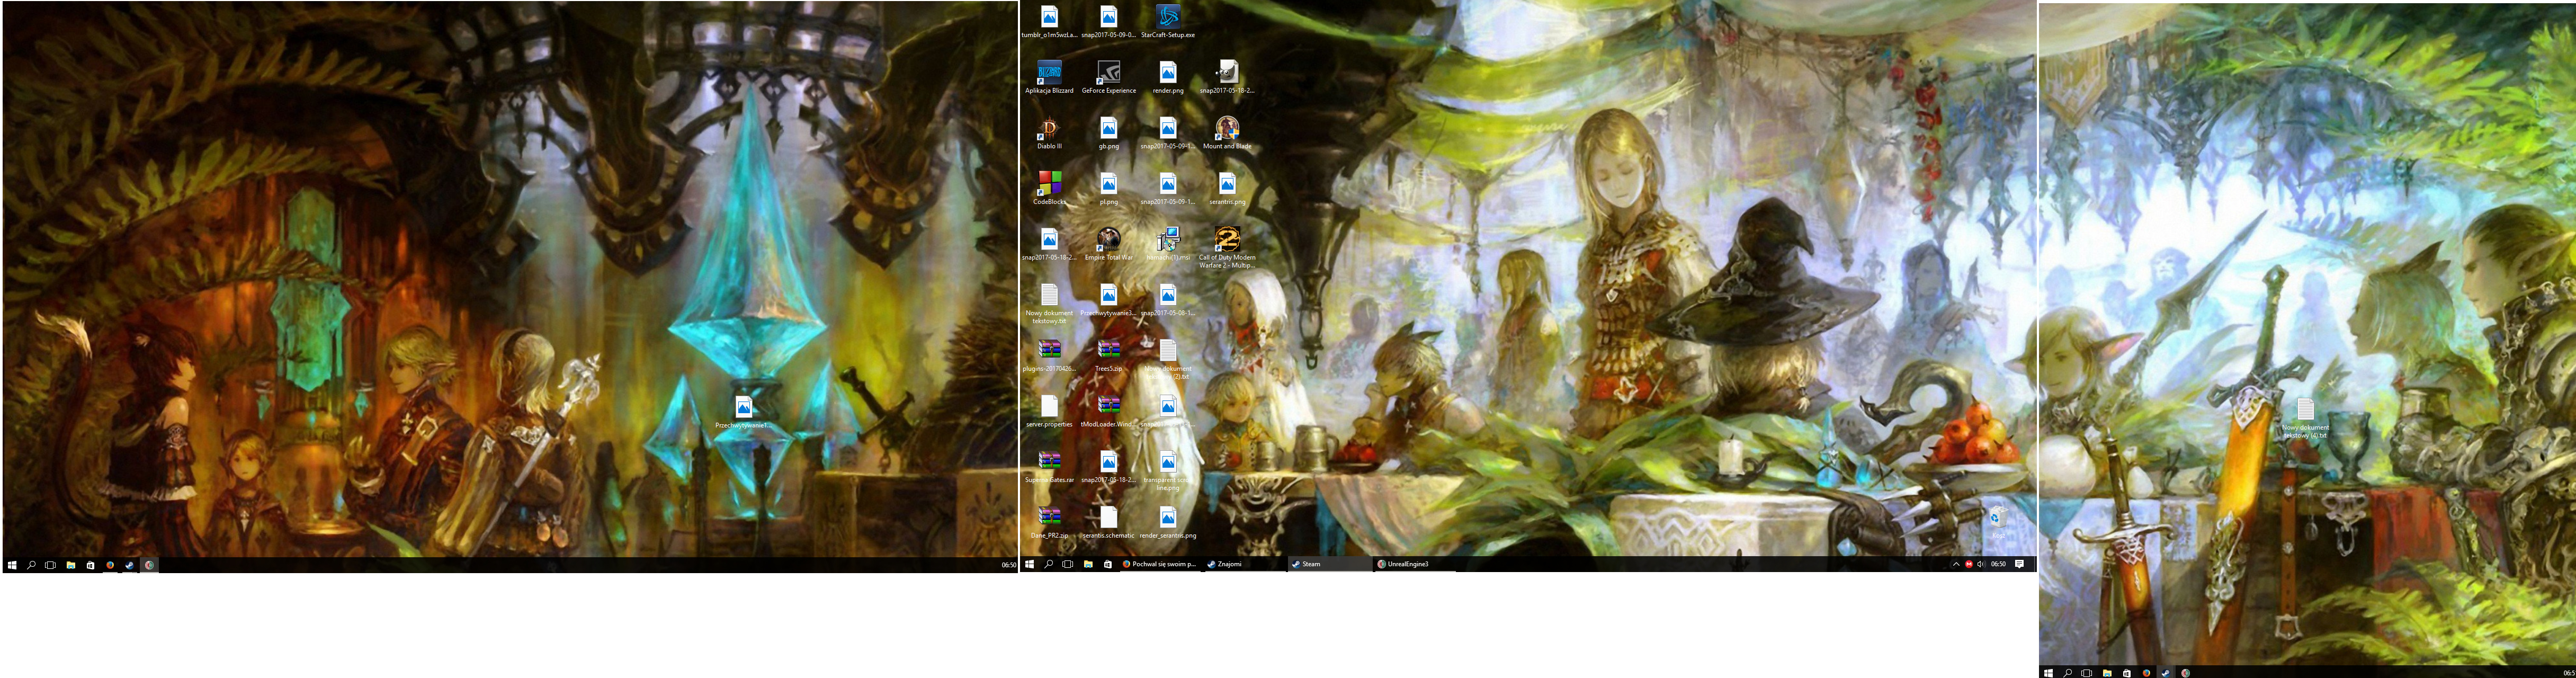The height and width of the screenshot is (678, 2576).
Task: Select the hamachi(1).msi installer file
Action: click(x=1167, y=240)
